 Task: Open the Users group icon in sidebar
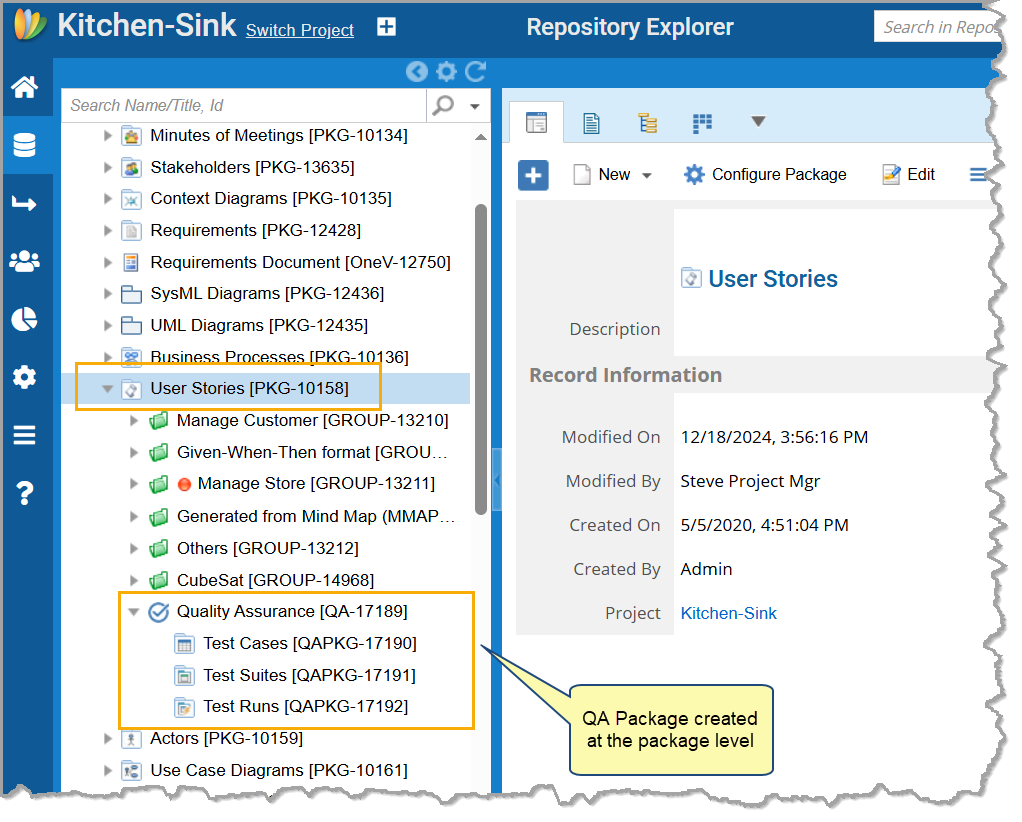click(x=25, y=261)
